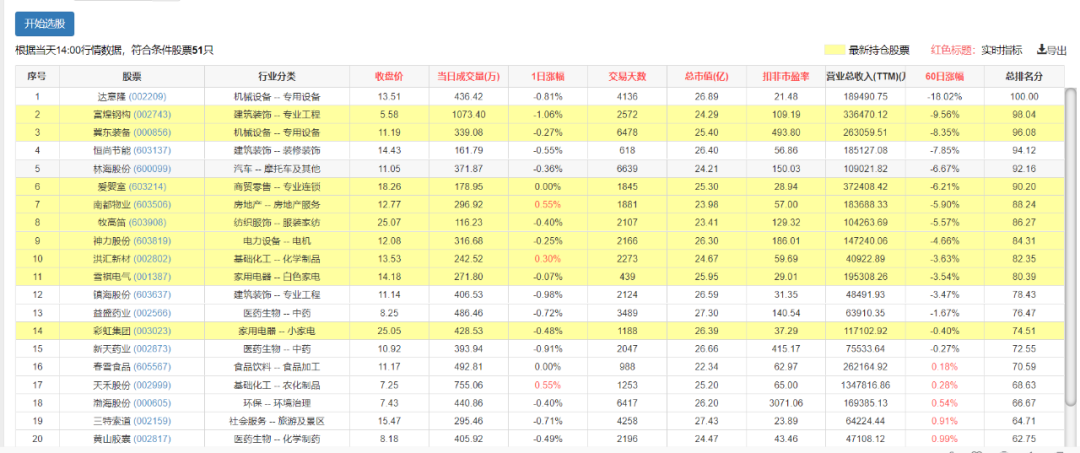The height and width of the screenshot is (453, 1080).
Task: Click the 序号 column header
Action: point(37,76)
